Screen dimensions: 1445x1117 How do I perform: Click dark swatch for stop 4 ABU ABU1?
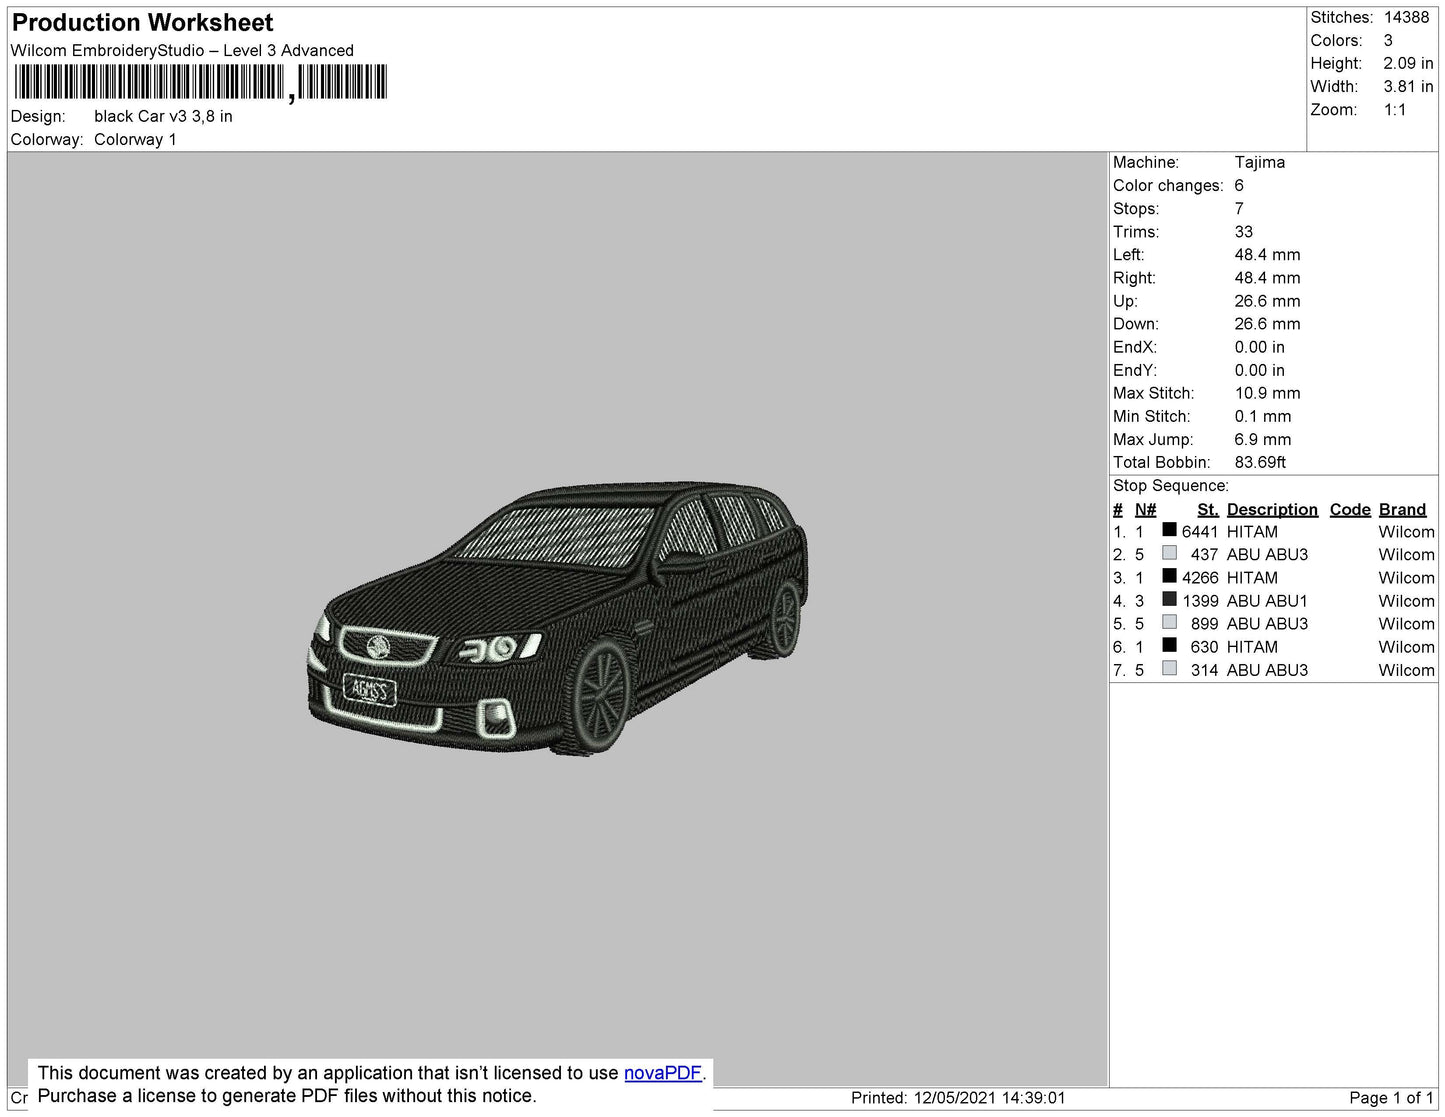coord(1169,599)
